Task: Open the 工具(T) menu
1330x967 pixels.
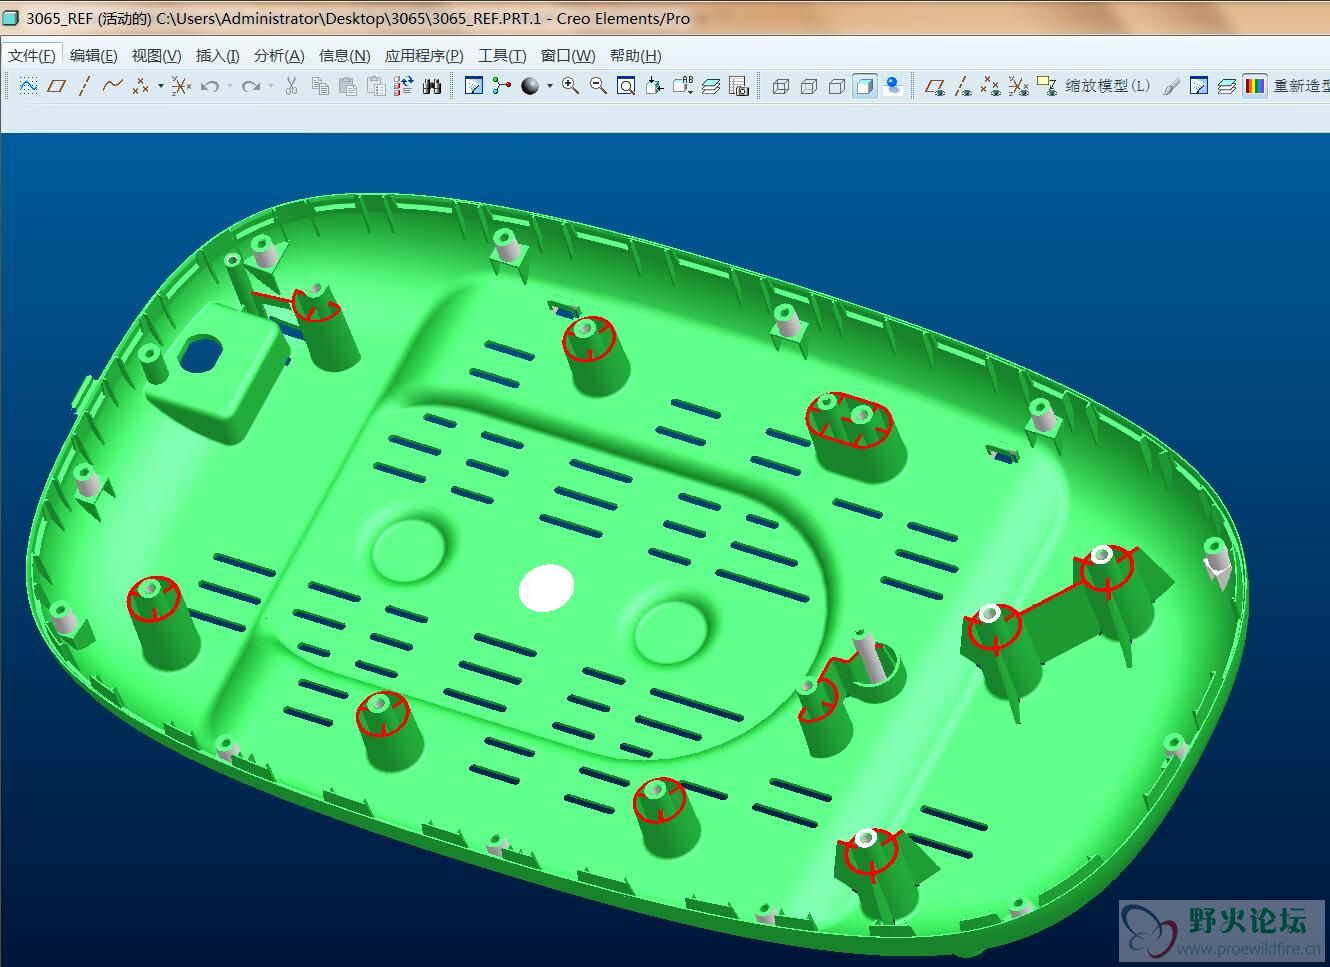Action: tap(502, 56)
